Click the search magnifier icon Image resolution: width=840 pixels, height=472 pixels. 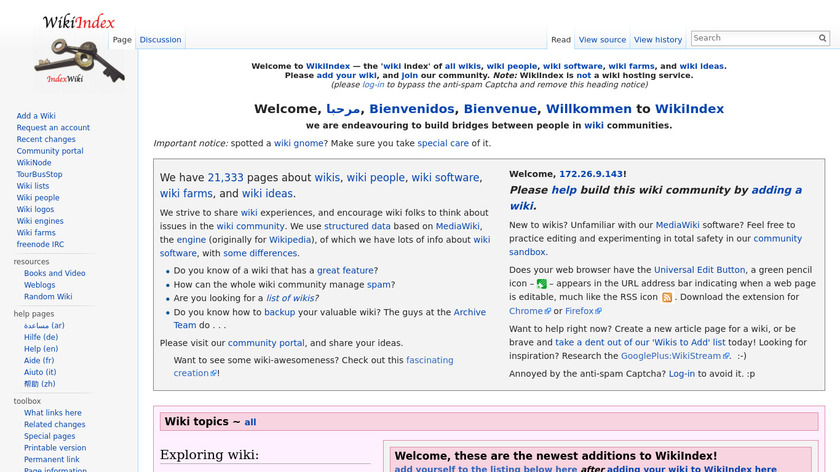tap(822, 38)
